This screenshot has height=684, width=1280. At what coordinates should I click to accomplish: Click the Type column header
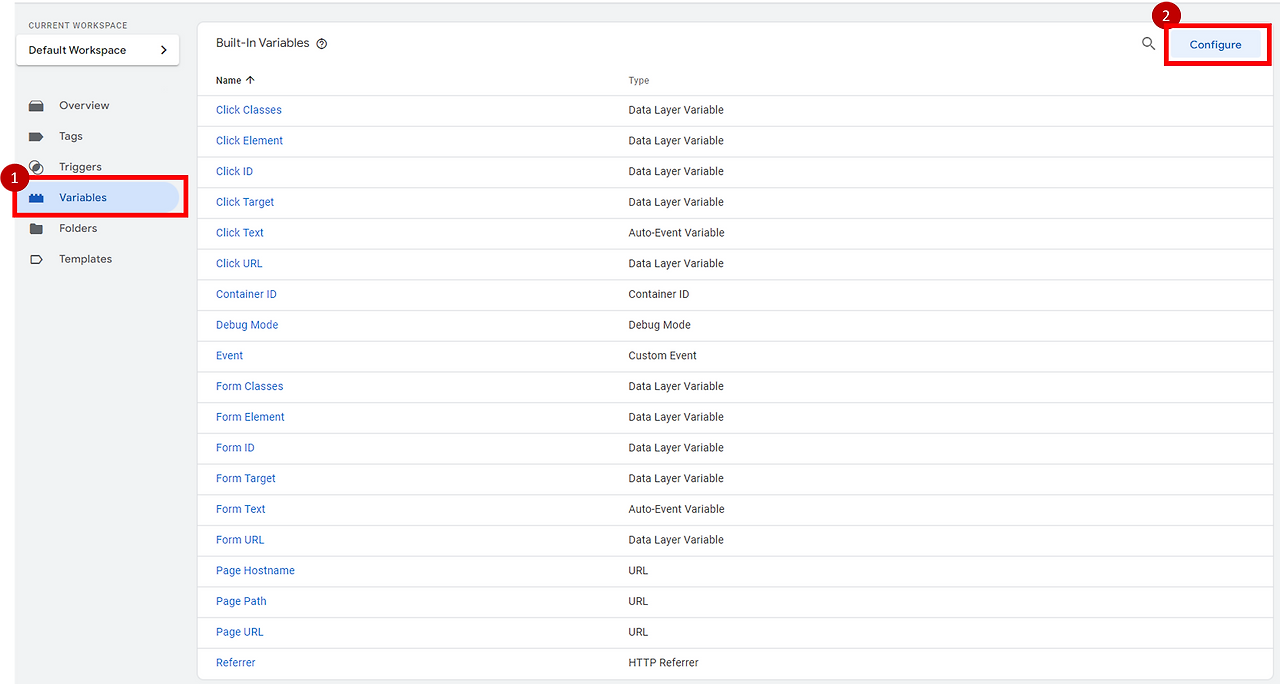(x=639, y=81)
